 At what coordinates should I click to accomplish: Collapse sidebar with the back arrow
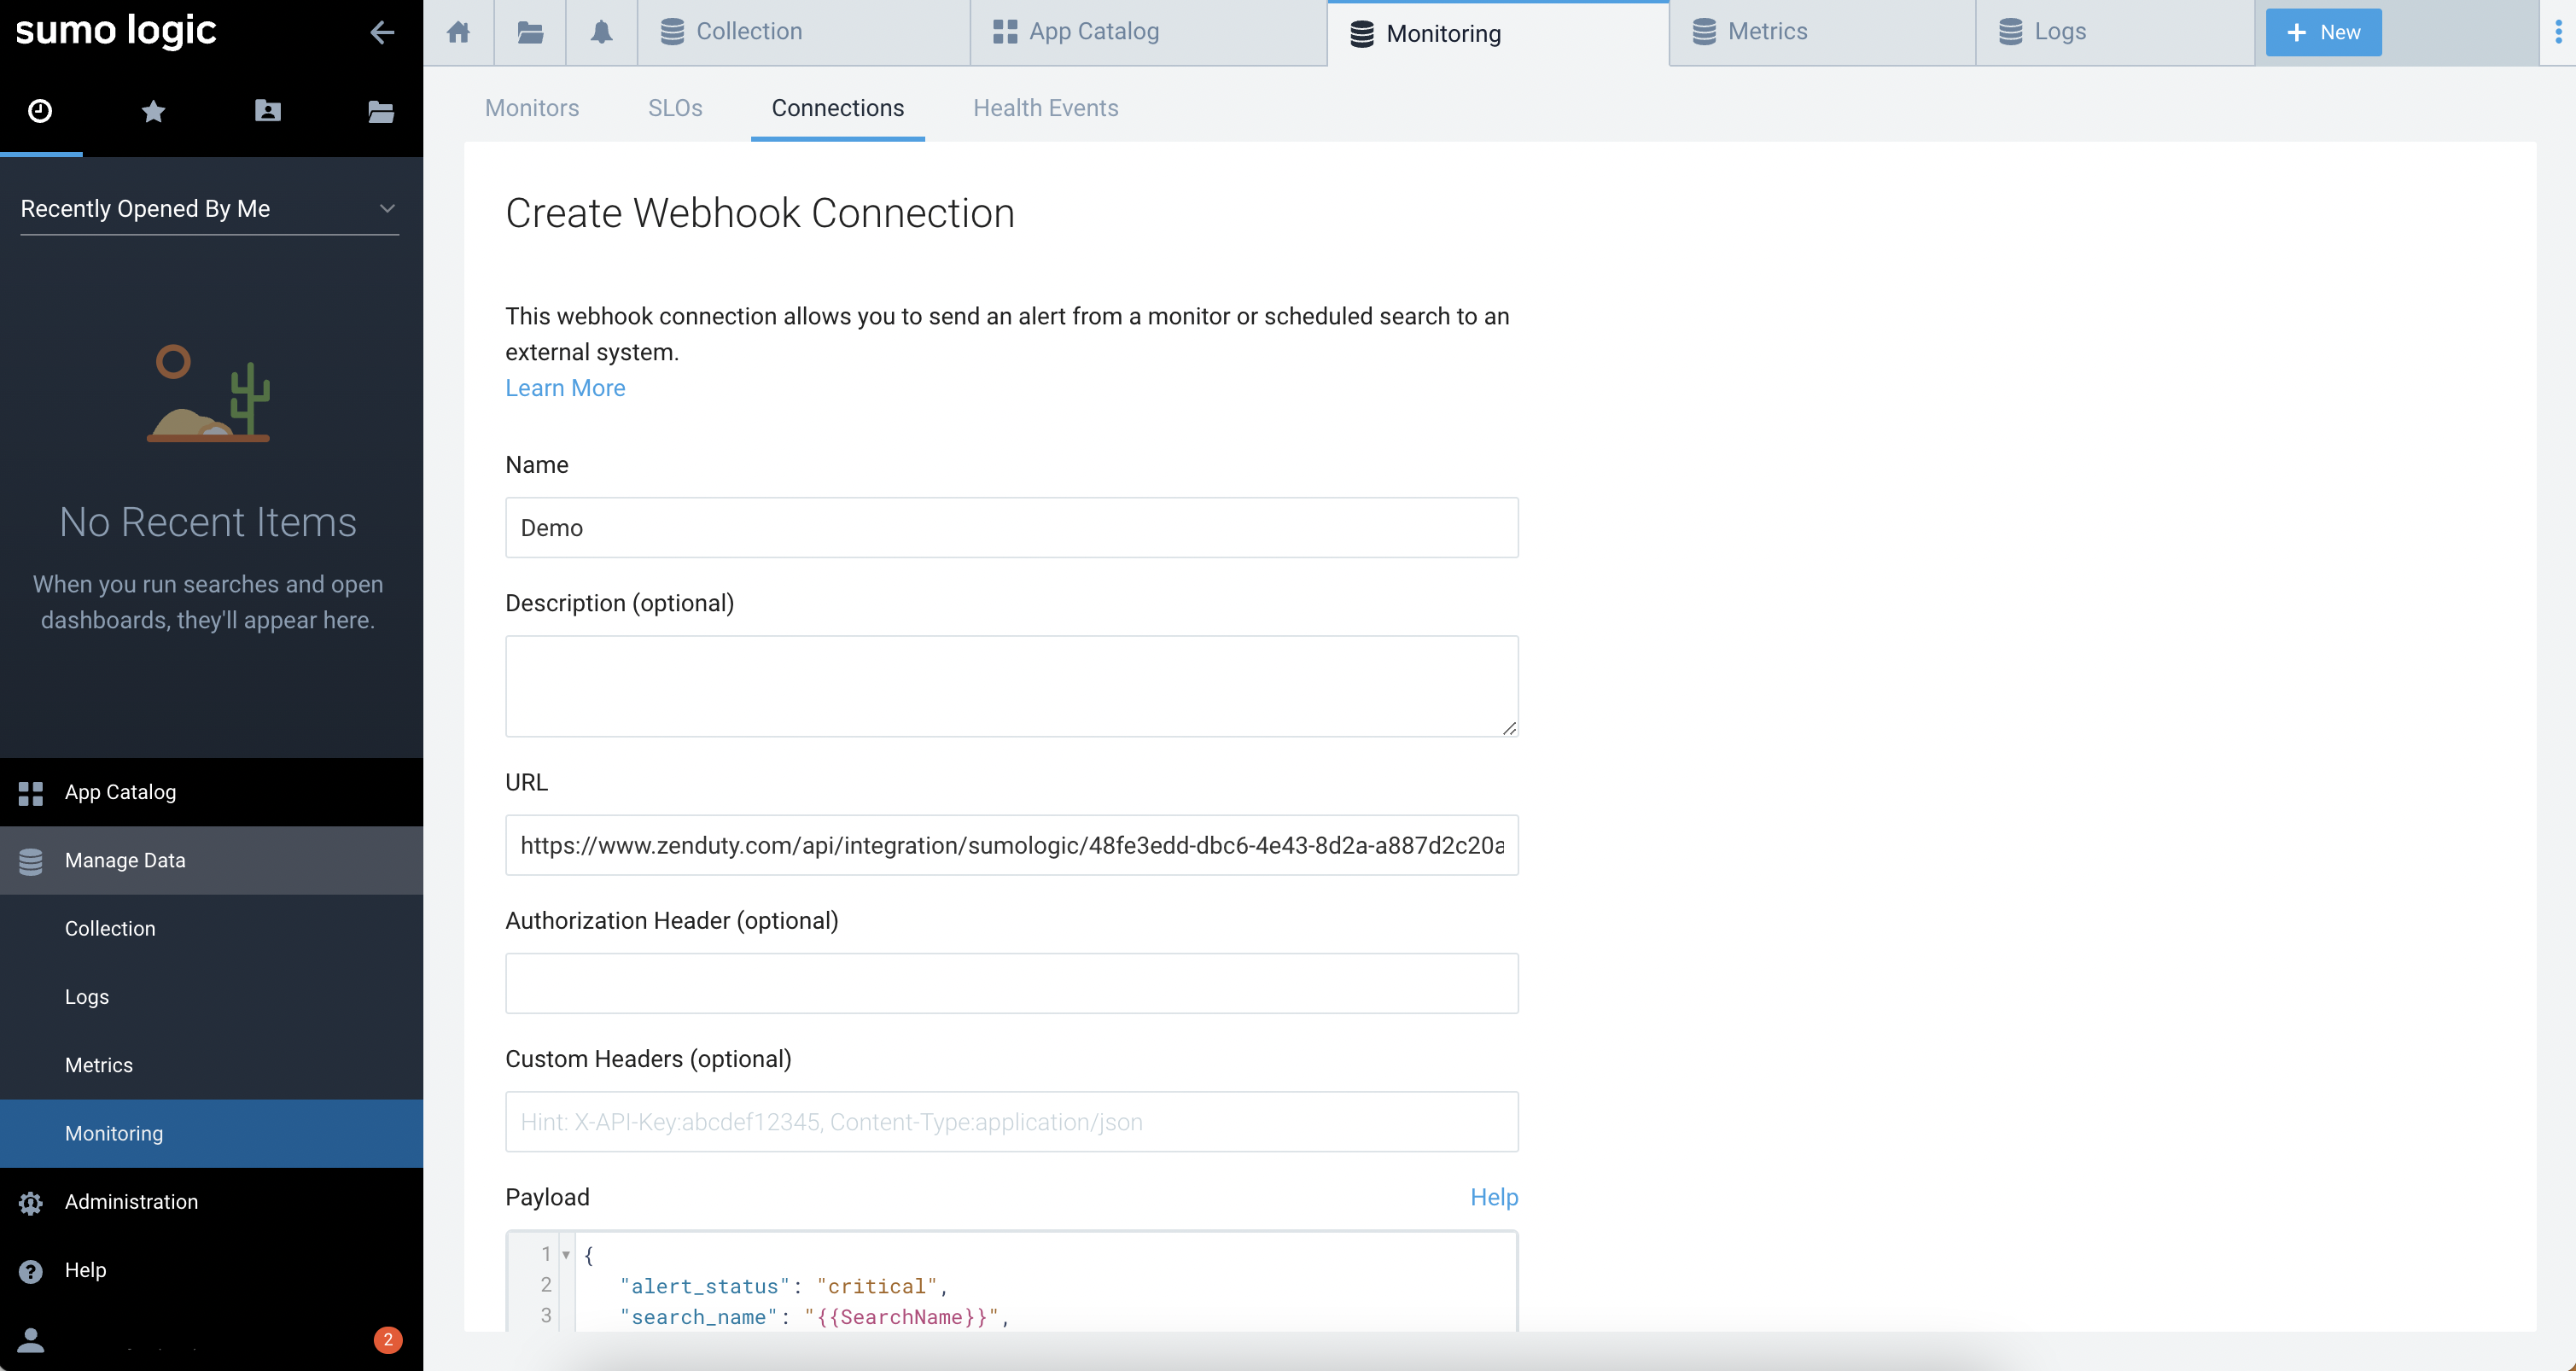click(381, 32)
